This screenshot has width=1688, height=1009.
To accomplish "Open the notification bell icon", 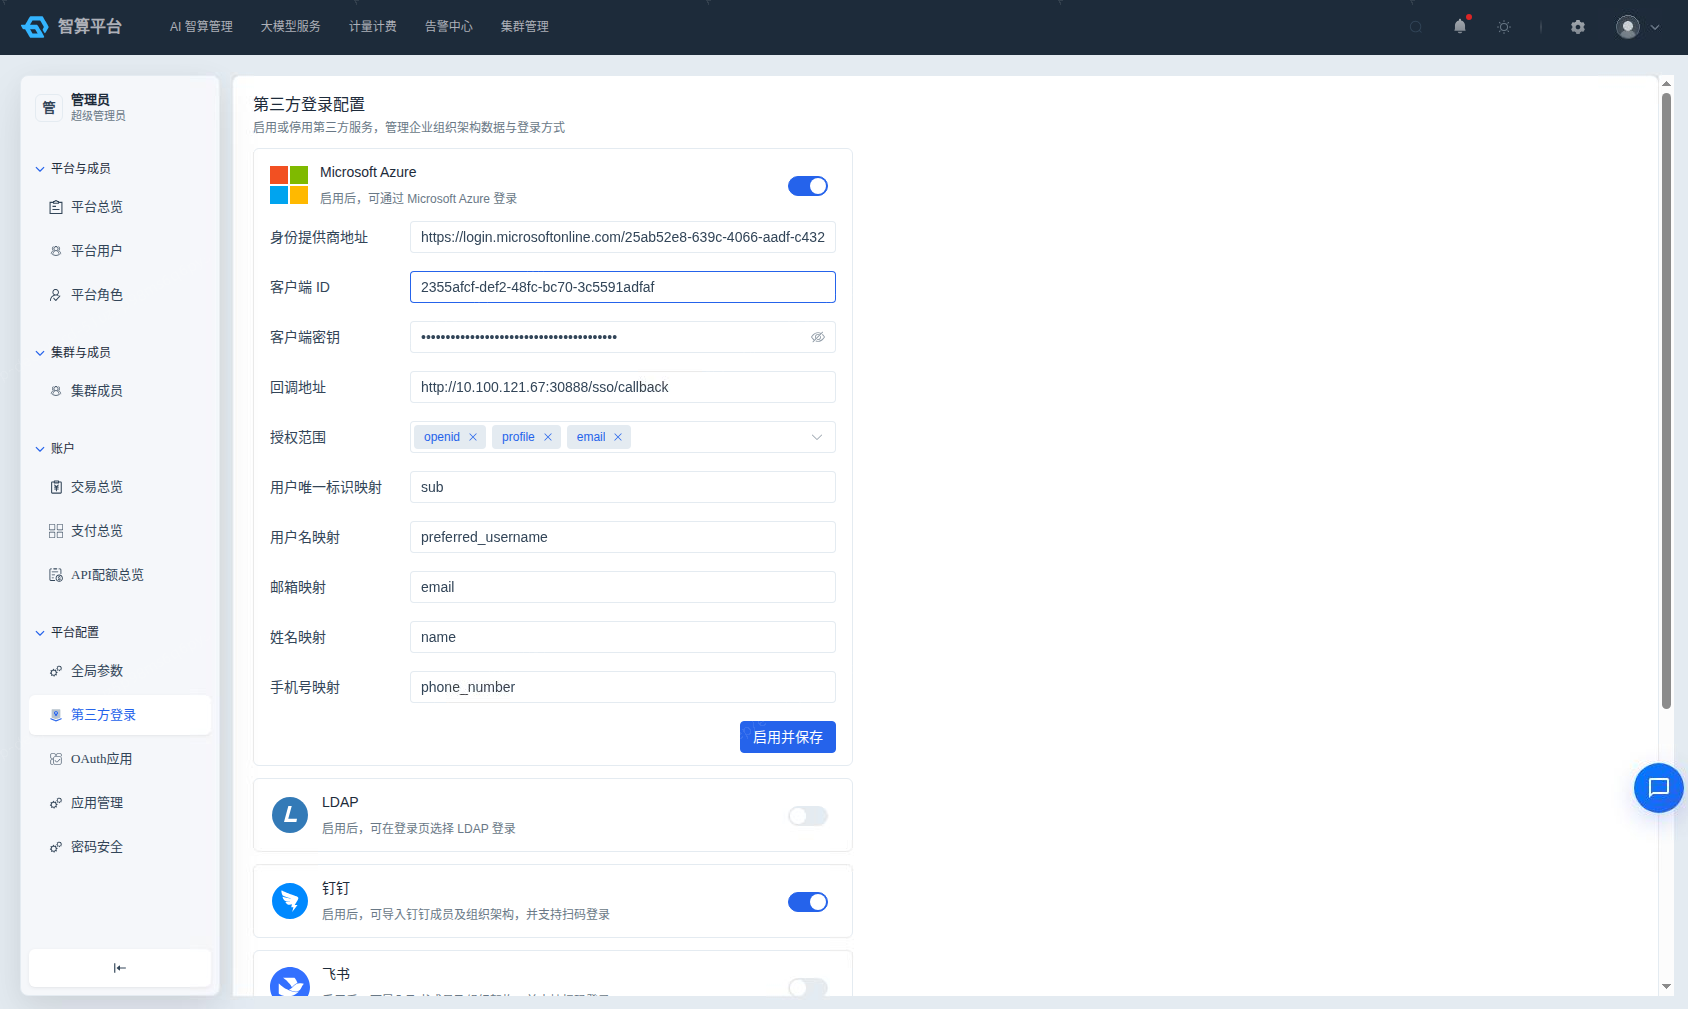I will pyautogui.click(x=1460, y=27).
